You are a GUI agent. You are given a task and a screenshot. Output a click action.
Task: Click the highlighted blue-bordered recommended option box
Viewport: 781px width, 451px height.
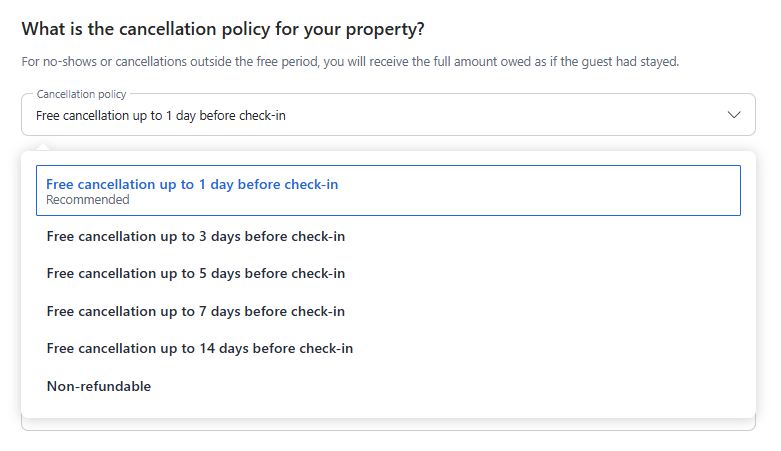click(x=388, y=190)
